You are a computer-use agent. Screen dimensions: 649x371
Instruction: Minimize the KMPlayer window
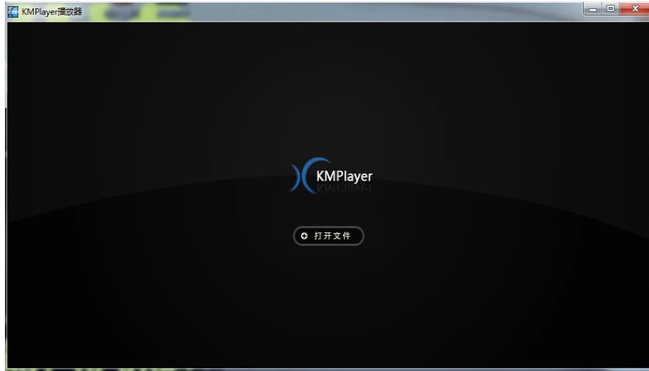[x=593, y=9]
